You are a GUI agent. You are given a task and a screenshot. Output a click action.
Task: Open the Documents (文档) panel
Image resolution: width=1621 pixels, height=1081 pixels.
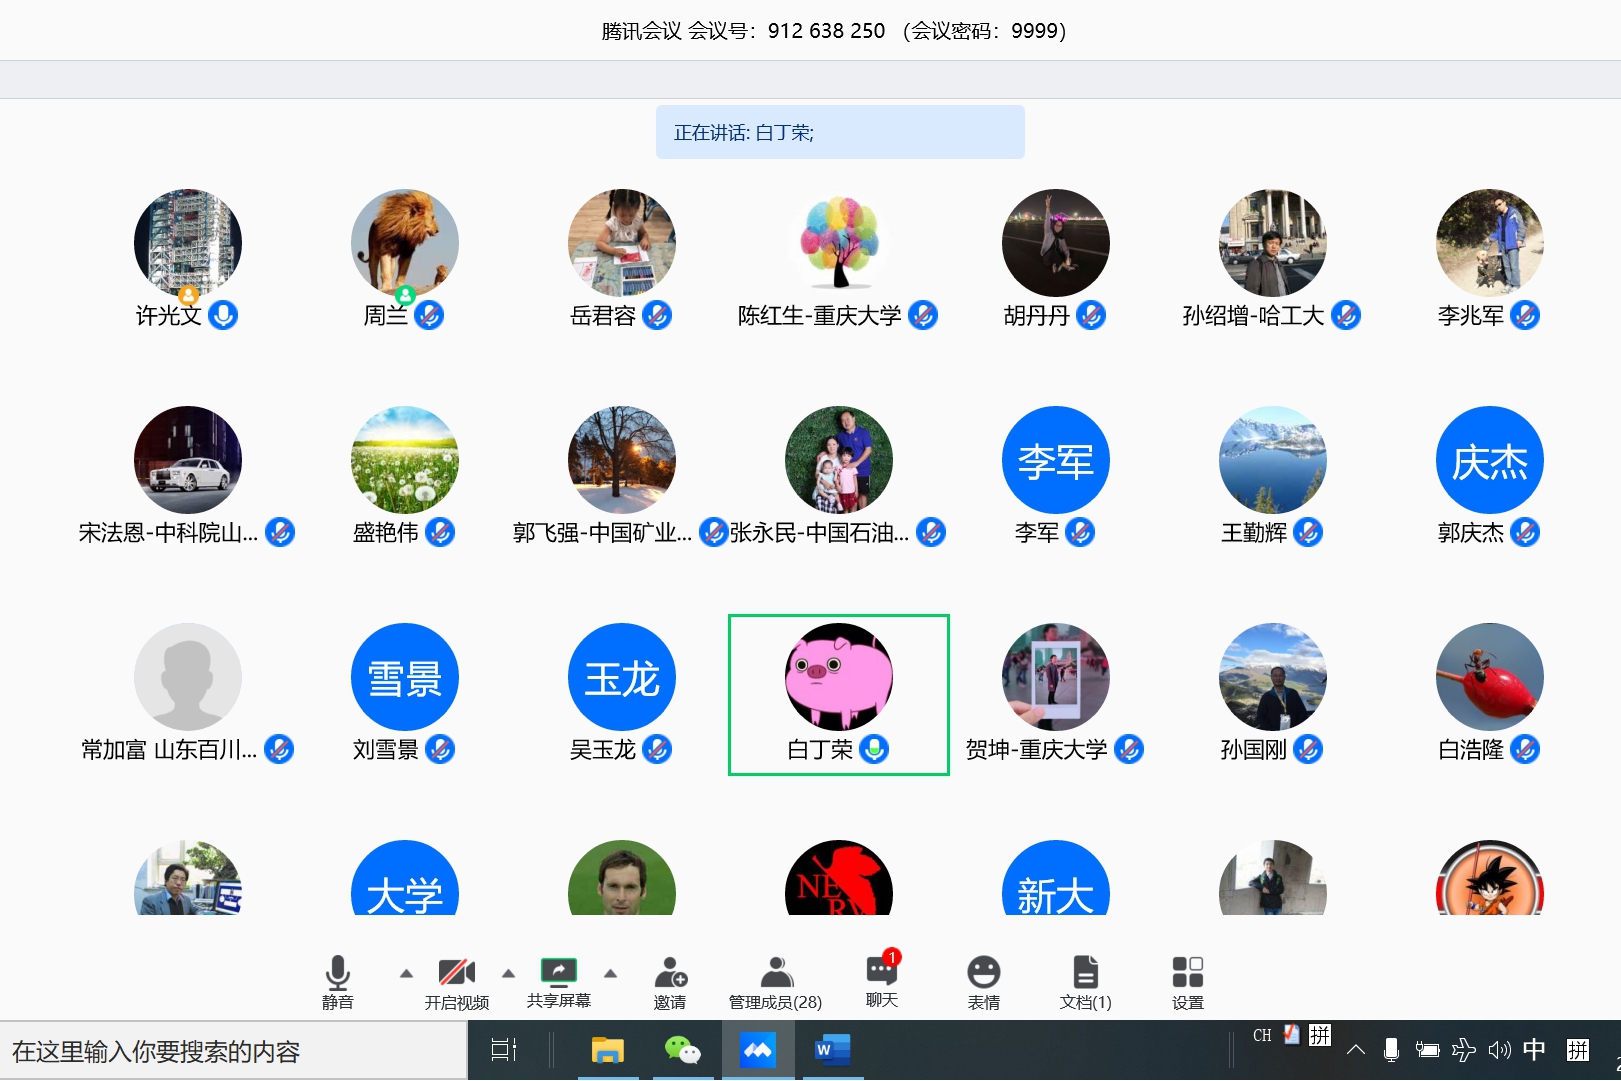1085,973
